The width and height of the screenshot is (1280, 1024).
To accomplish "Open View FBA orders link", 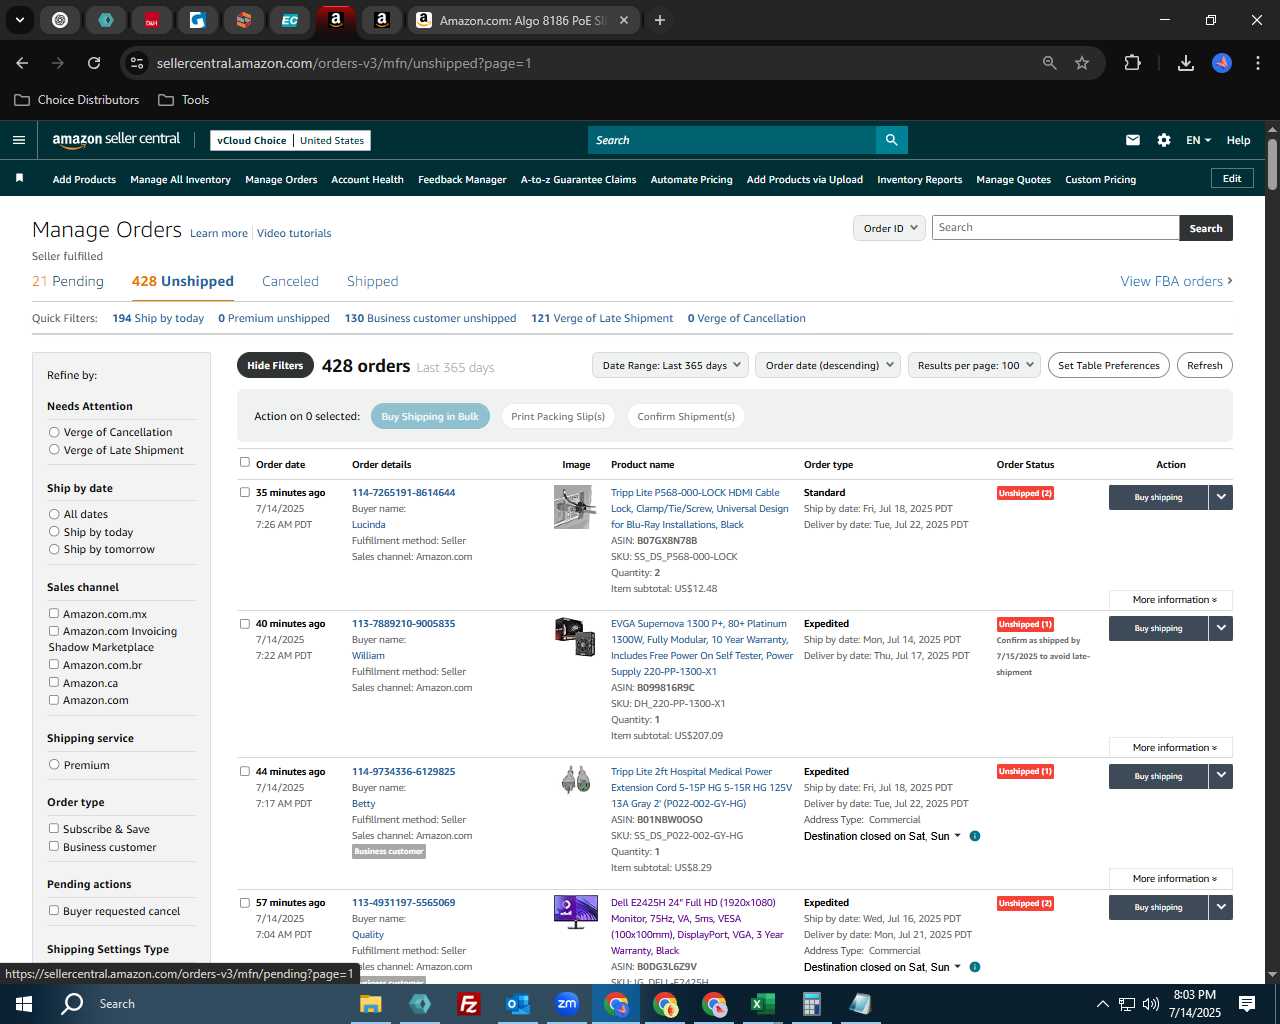I will [1176, 282].
